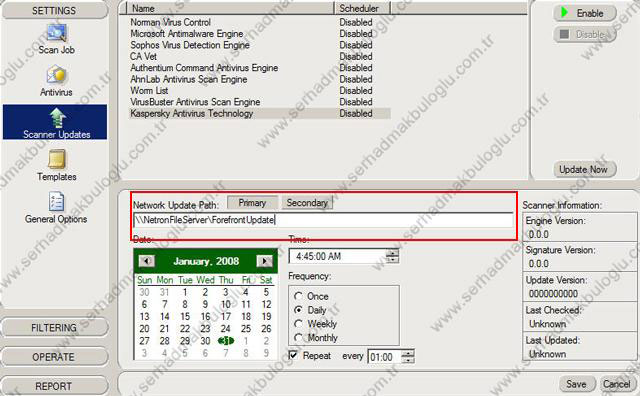This screenshot has height=396, width=640.
Task: Expand the SETTINGS section
Action: point(54,11)
